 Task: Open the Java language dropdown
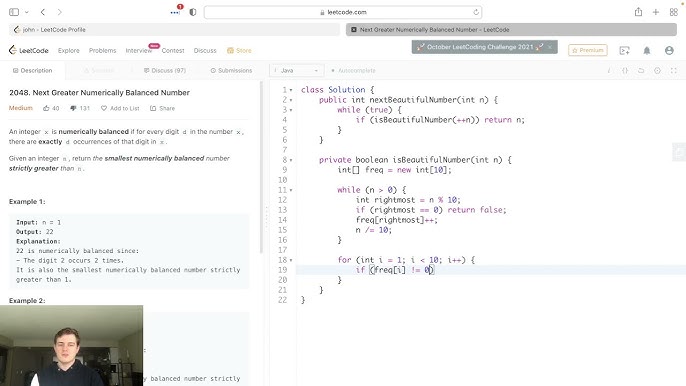click(x=296, y=70)
